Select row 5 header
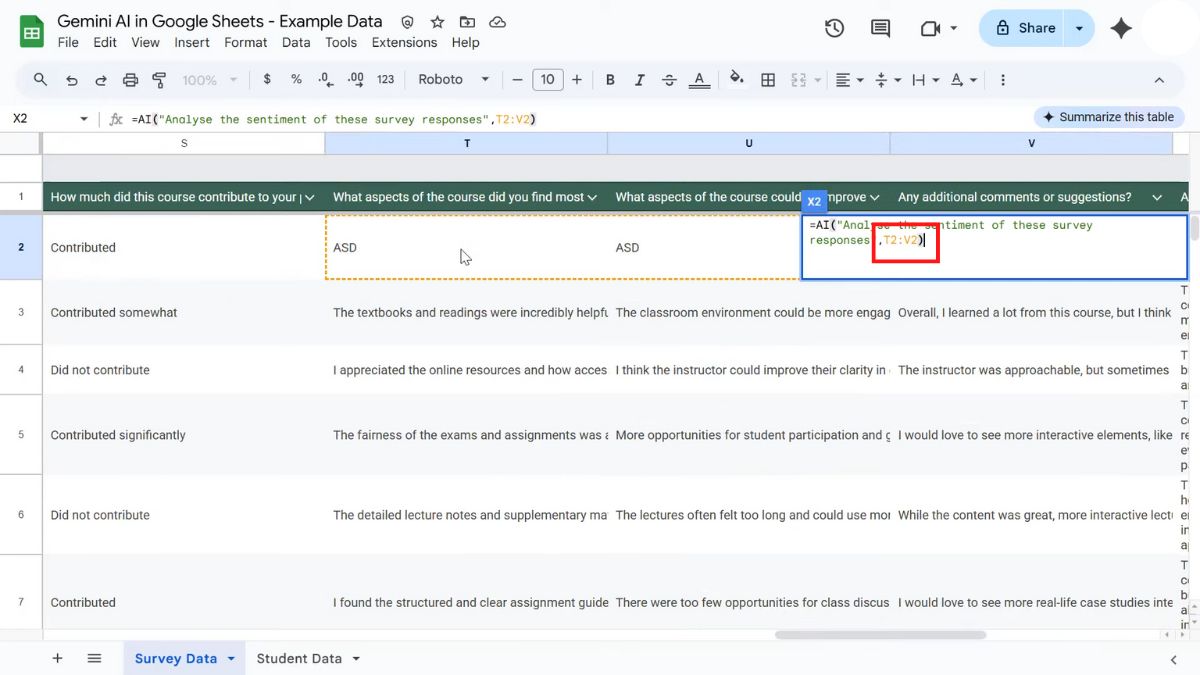The image size is (1200, 675). pyautogui.click(x=21, y=435)
